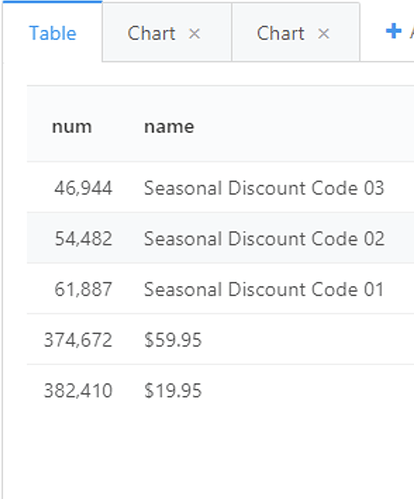414x499 pixels.
Task: Click the $19.95 name cell
Action: [173, 391]
